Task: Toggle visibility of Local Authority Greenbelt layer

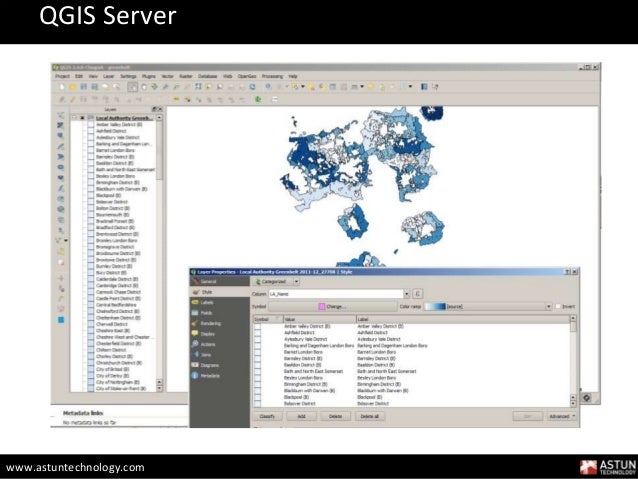Action: (x=82, y=118)
